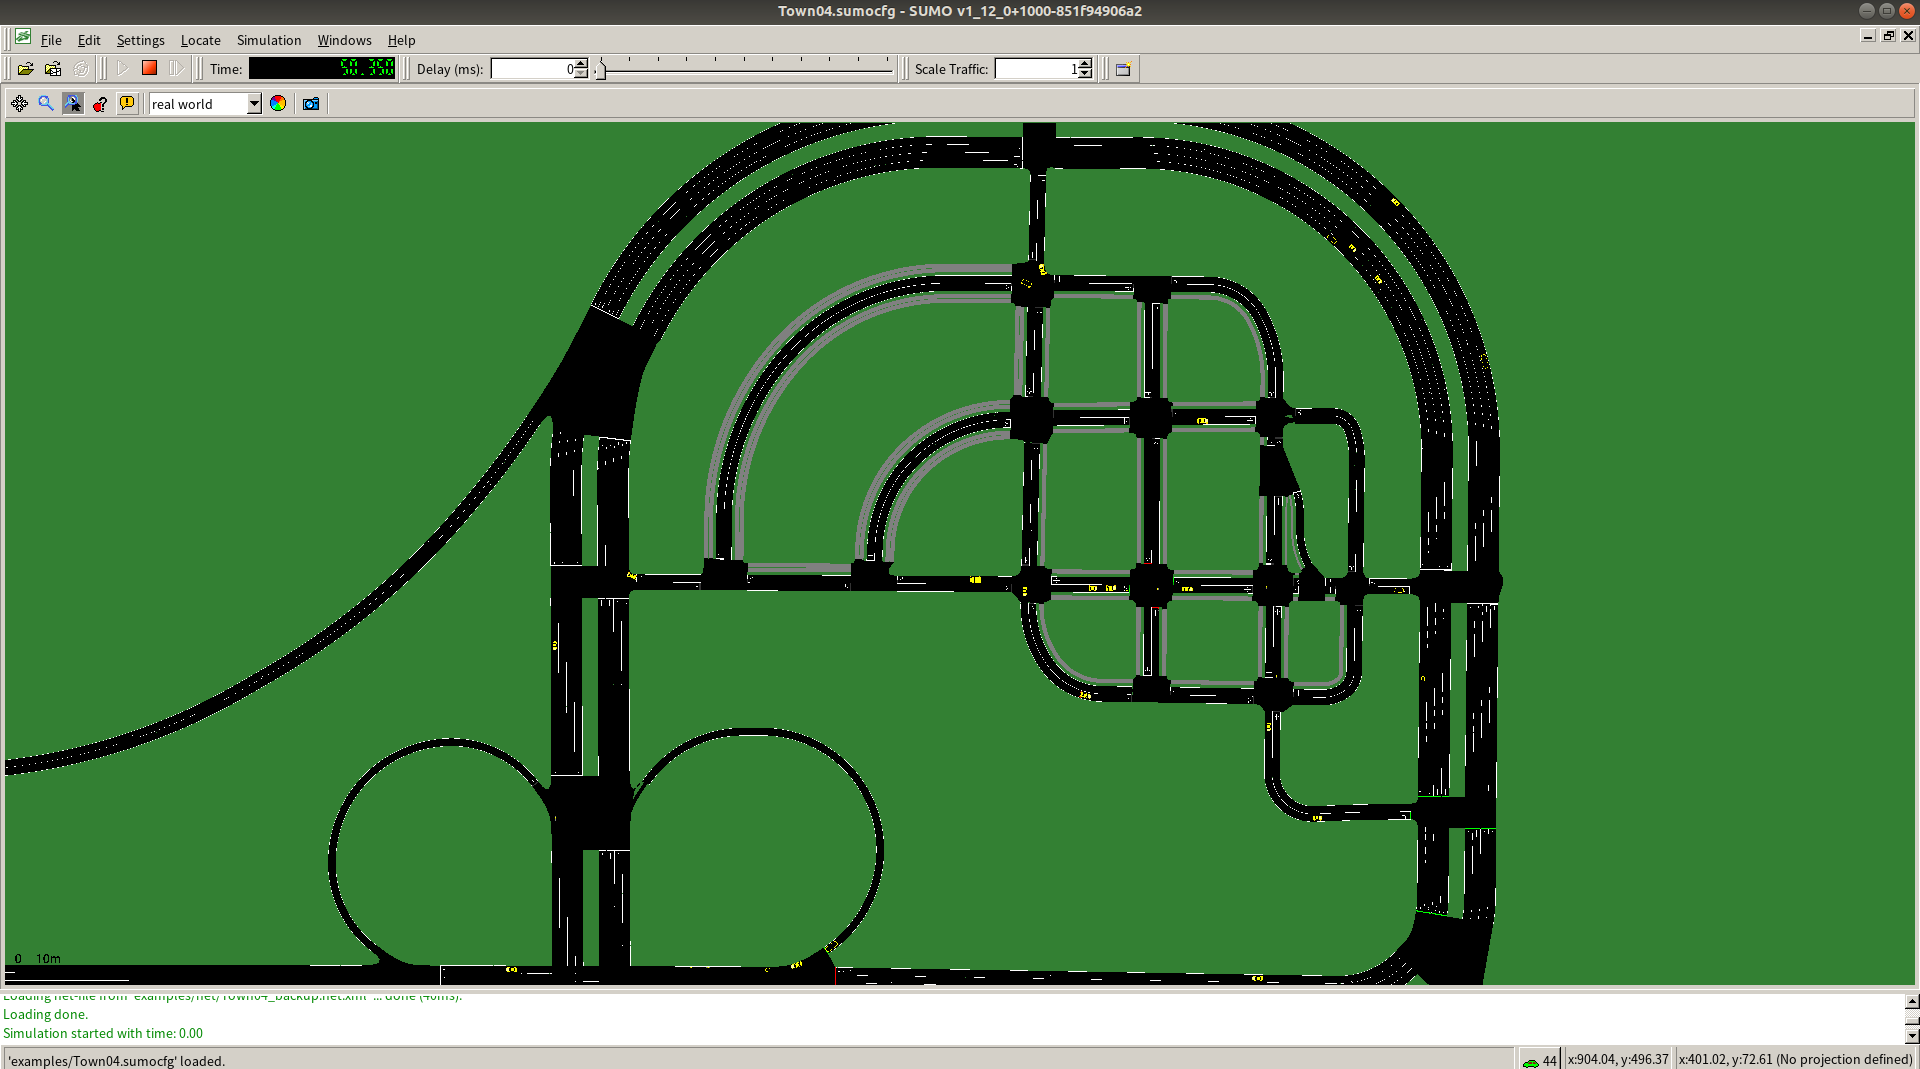Click the 'Scale Traffic:' label
Image resolution: width=1920 pixels, height=1069 pixels.
coord(951,69)
